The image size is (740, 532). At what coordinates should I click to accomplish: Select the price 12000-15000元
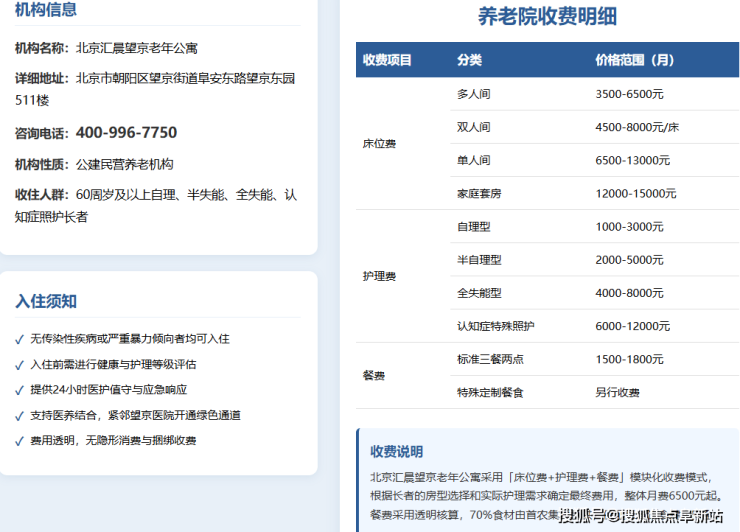tap(636, 194)
